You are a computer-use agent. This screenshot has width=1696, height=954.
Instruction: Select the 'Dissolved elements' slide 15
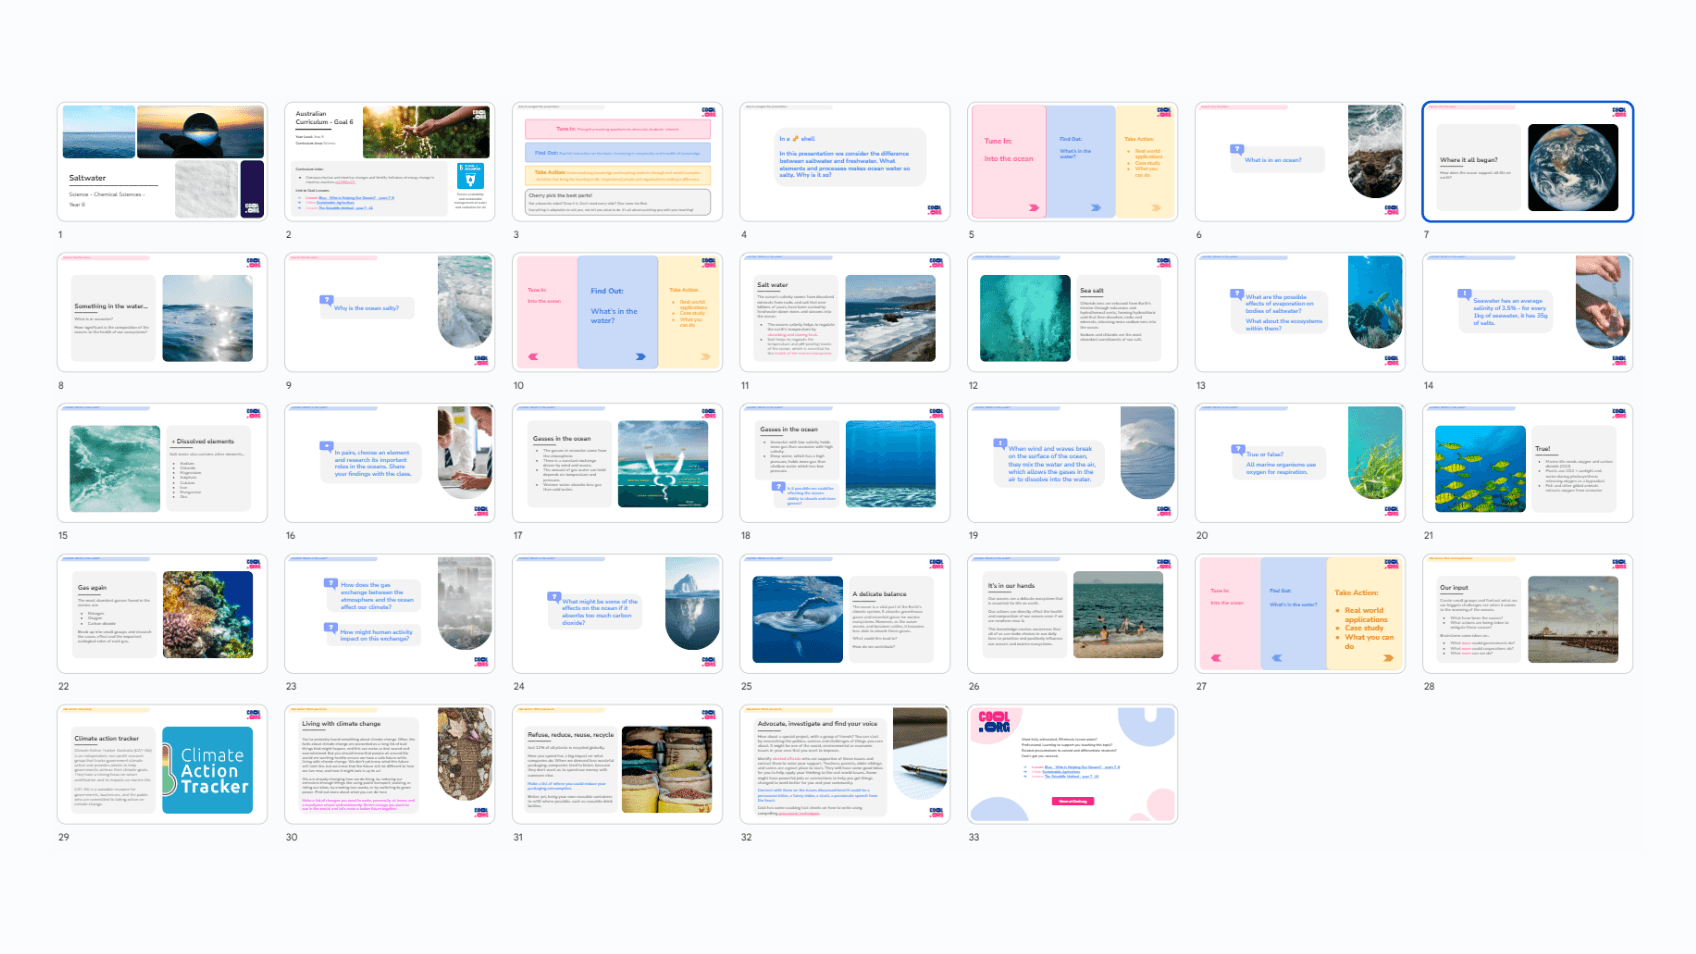pyautogui.click(x=162, y=463)
